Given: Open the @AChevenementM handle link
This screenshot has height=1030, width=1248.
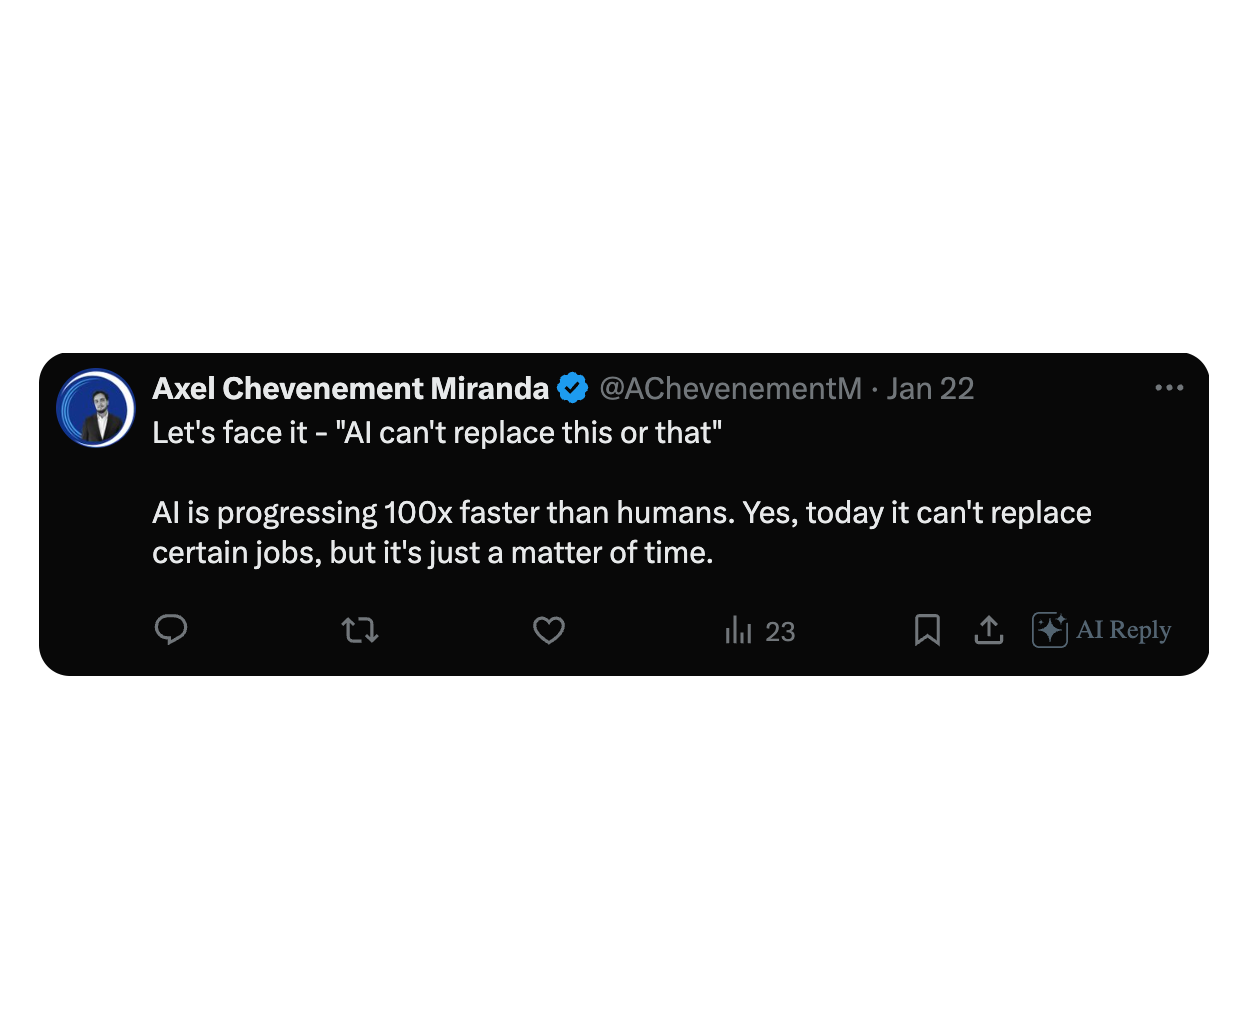Looking at the screenshot, I should pos(730,388).
